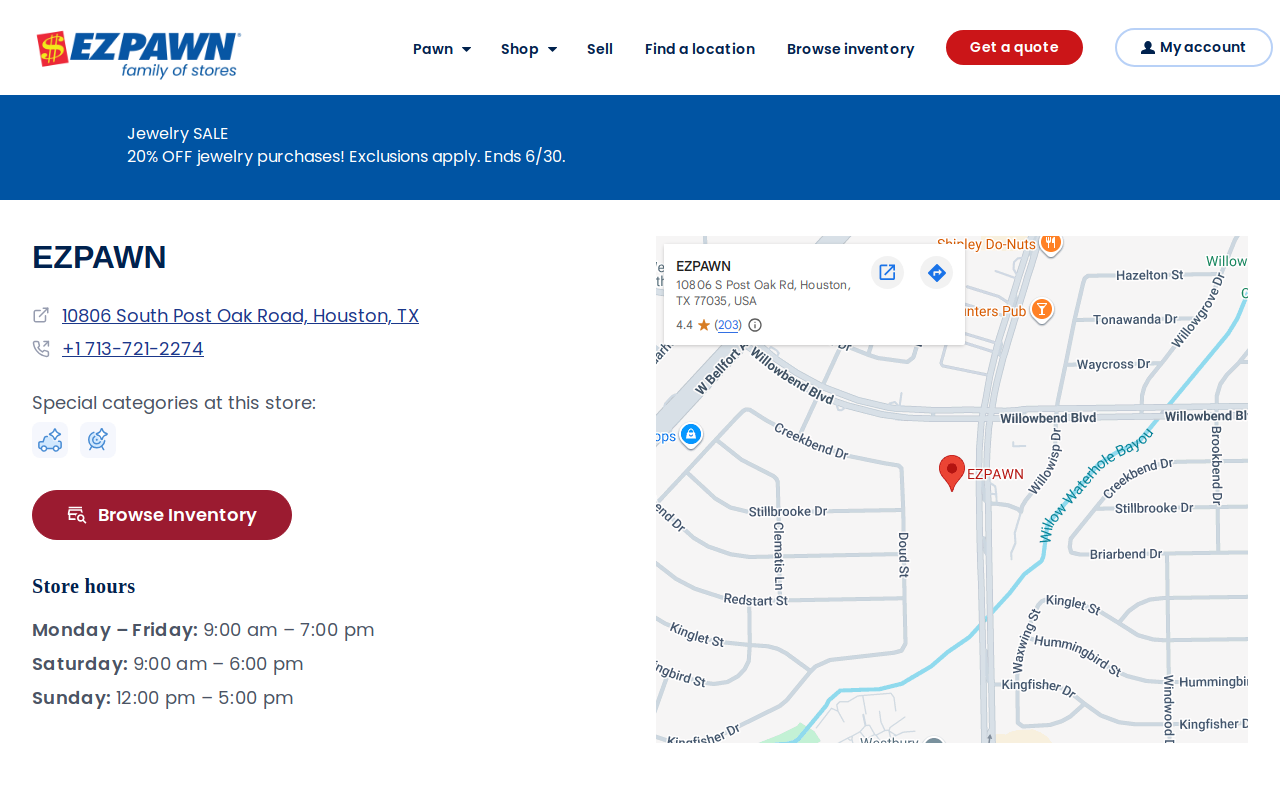Click the 10806 South Post Oak Road link

tap(240, 315)
